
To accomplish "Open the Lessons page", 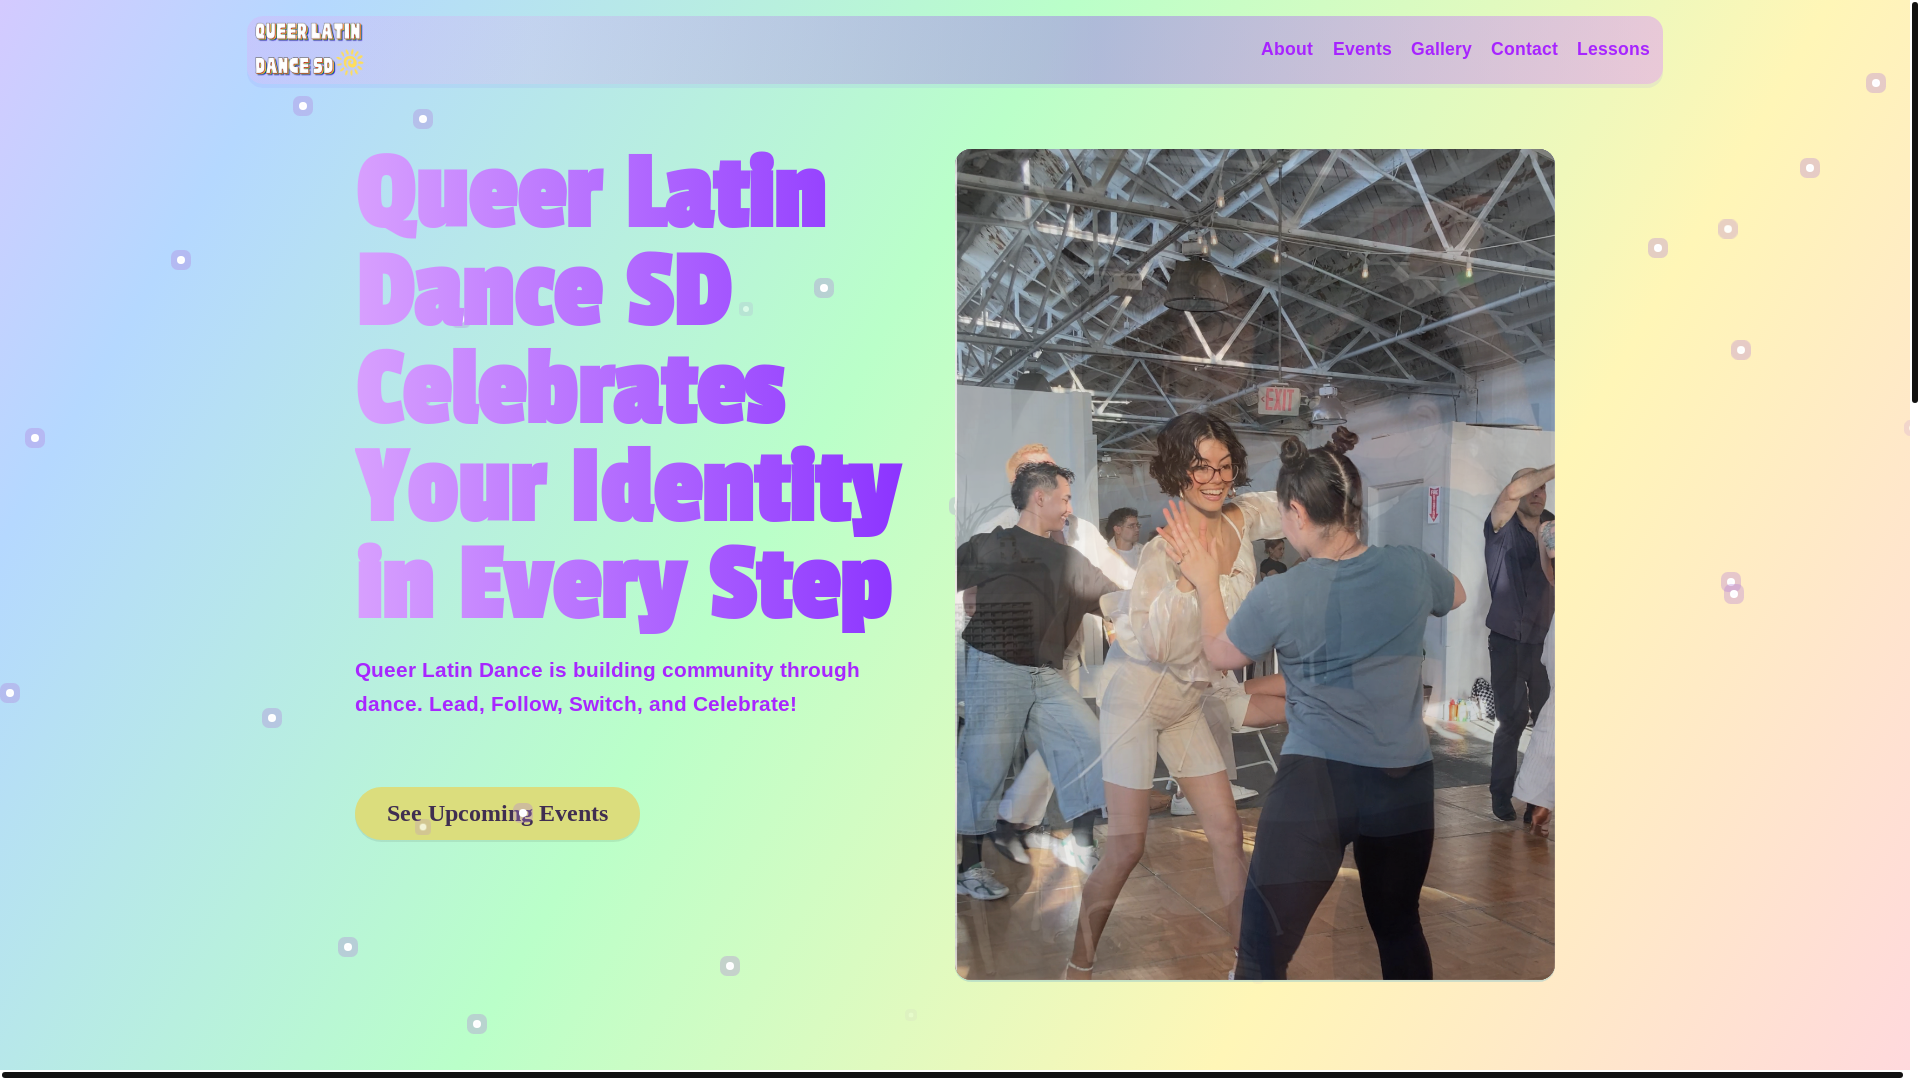I will 1612,49.
